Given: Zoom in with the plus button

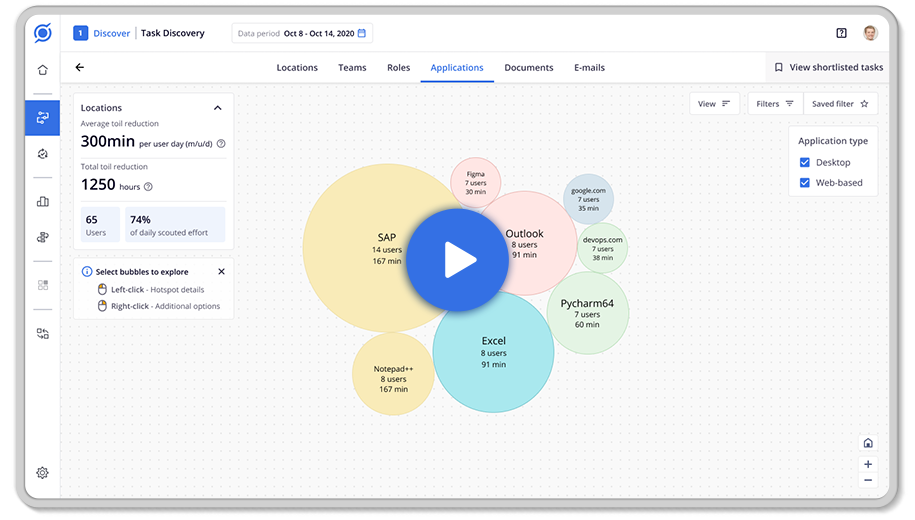Looking at the screenshot, I should pyautogui.click(x=868, y=465).
